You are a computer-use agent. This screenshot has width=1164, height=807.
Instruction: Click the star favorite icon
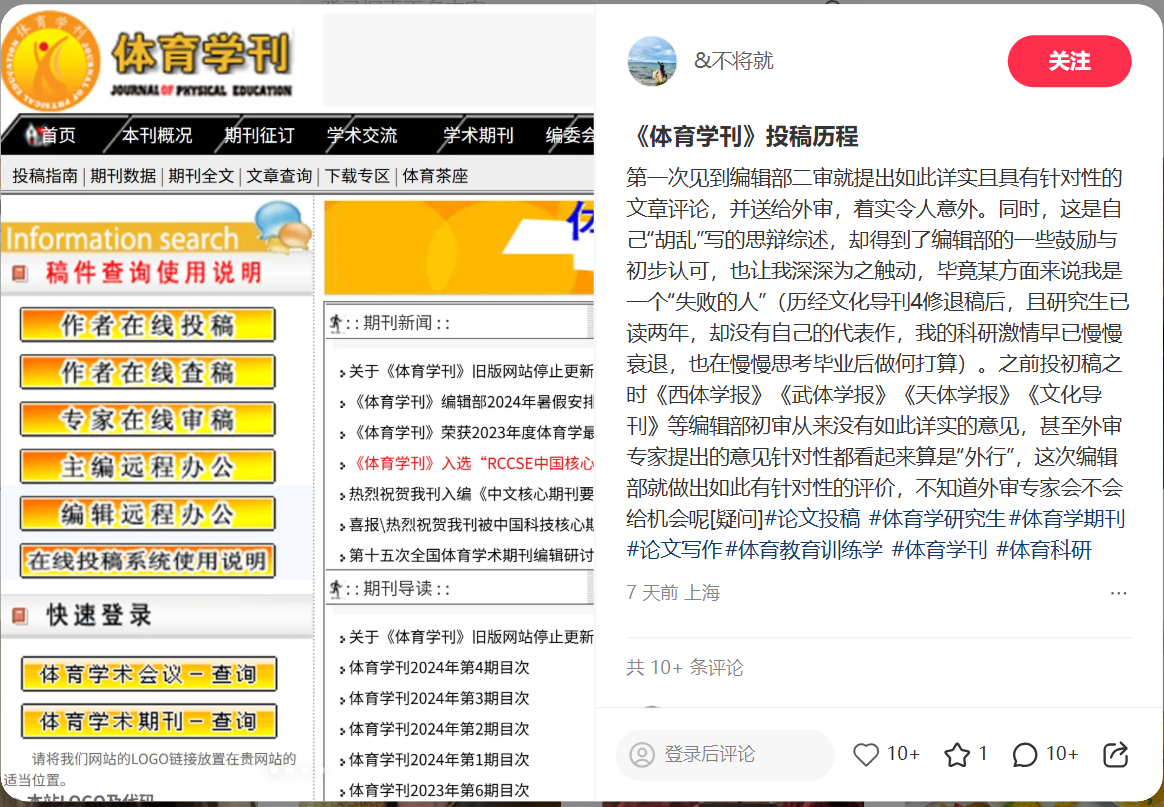[957, 754]
